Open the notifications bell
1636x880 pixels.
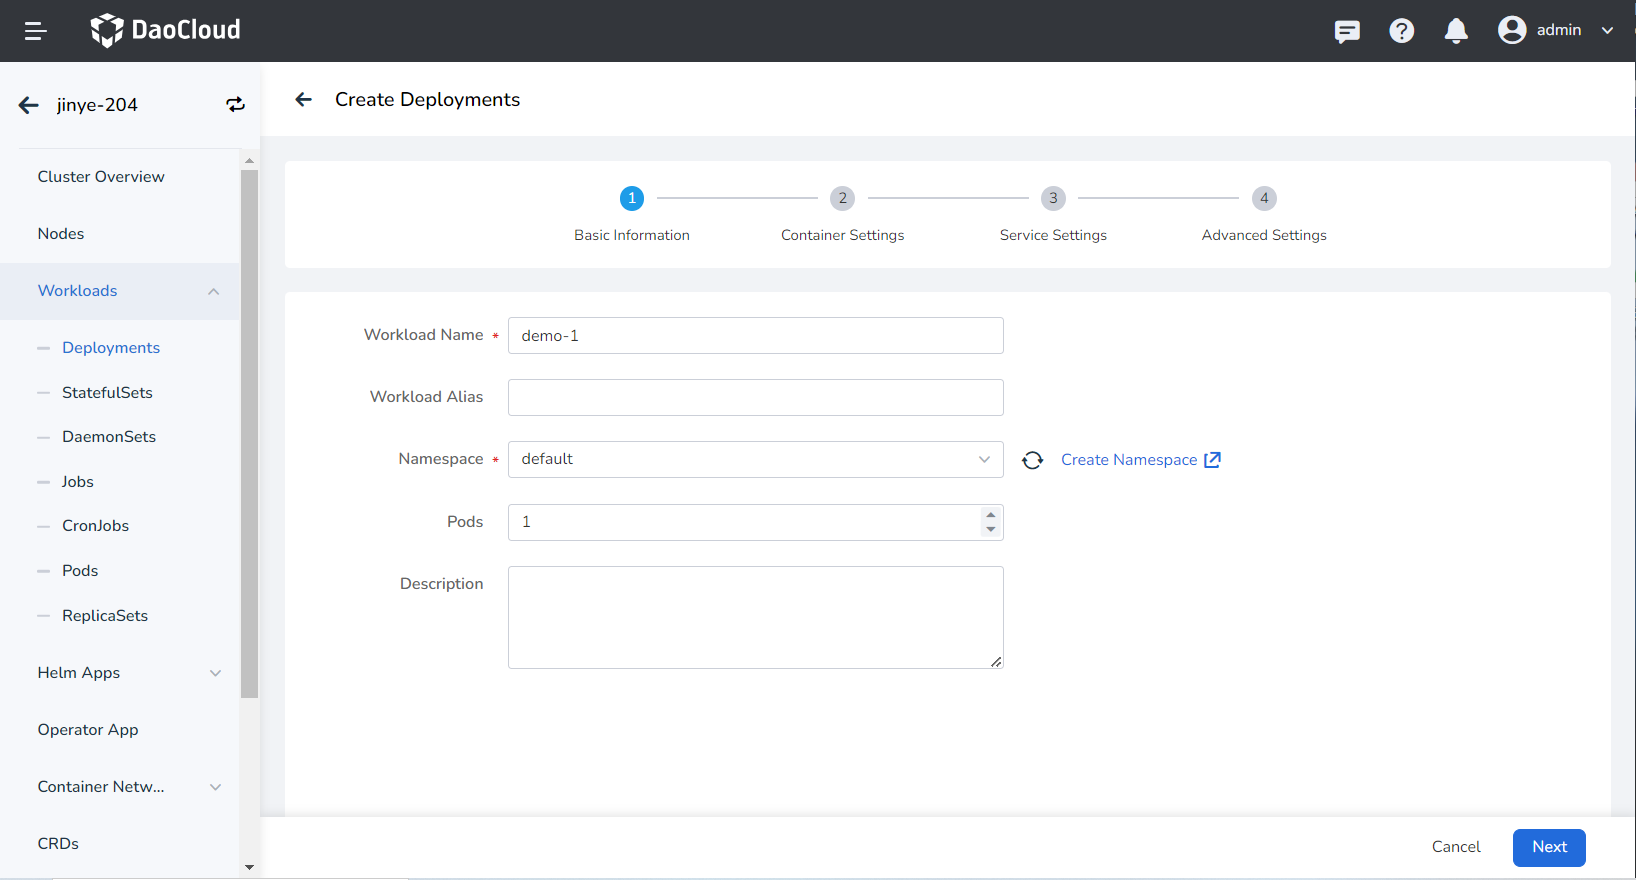coord(1456,31)
